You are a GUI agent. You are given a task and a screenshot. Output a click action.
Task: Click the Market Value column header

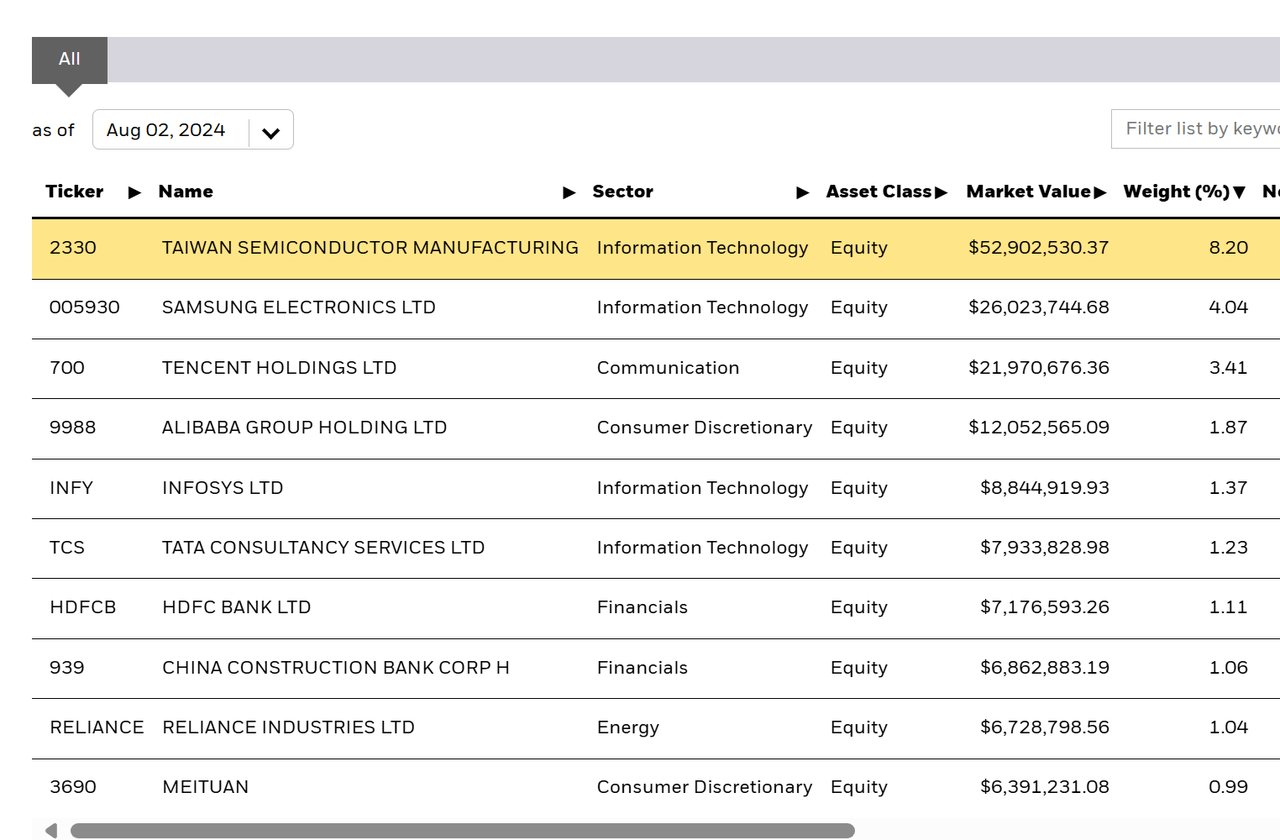pos(1028,191)
